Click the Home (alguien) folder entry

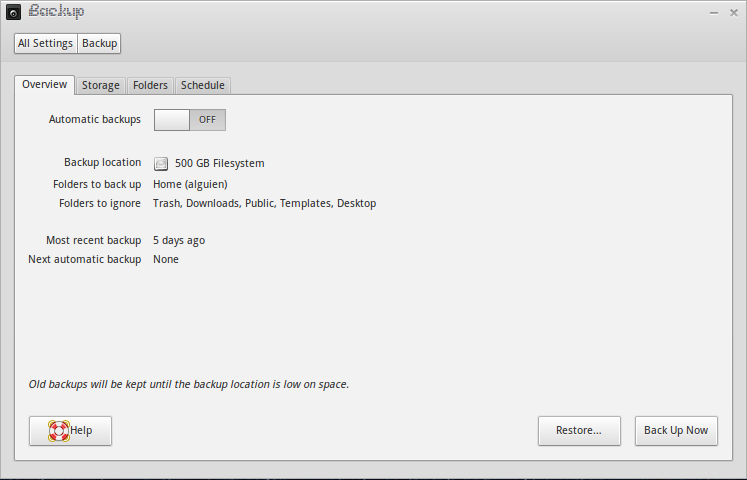pos(190,184)
